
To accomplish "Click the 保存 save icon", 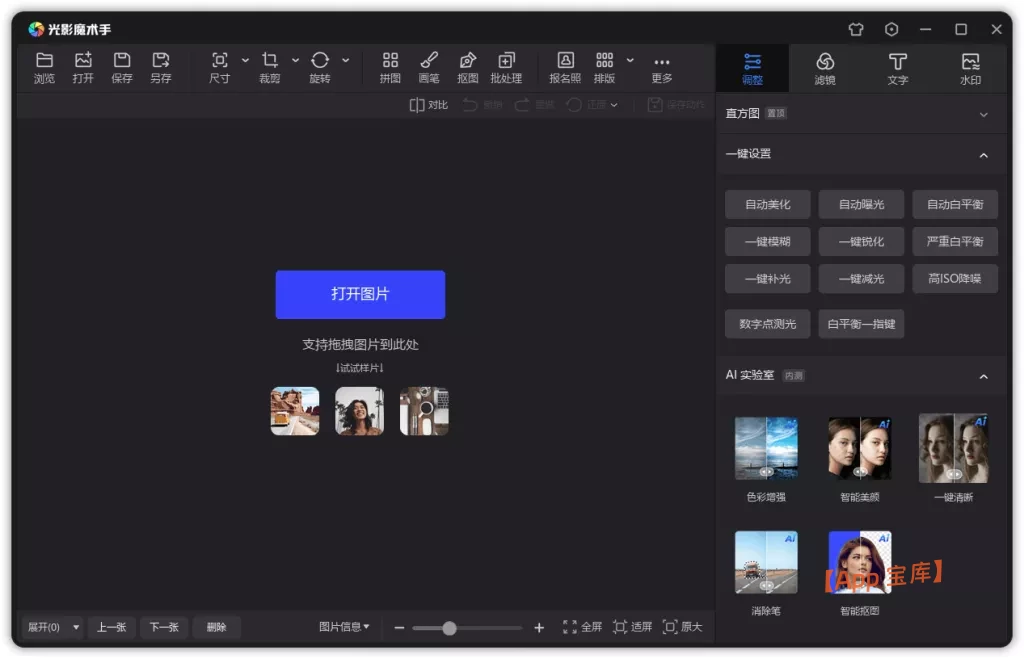I will pos(121,67).
